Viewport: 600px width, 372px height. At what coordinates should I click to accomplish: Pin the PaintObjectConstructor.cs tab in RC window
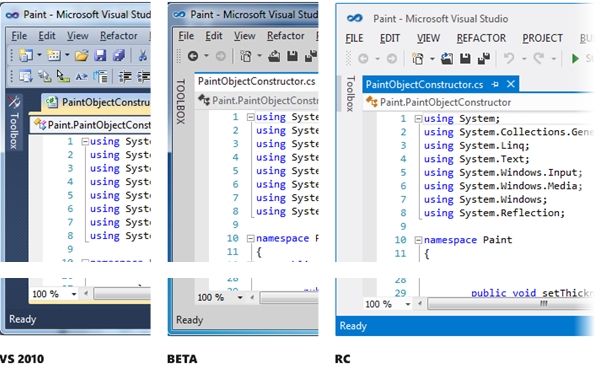pyautogui.click(x=495, y=84)
